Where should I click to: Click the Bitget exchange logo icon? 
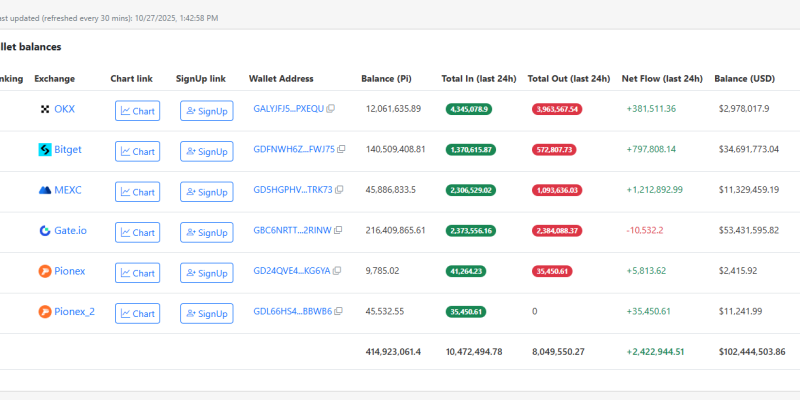tap(44, 150)
